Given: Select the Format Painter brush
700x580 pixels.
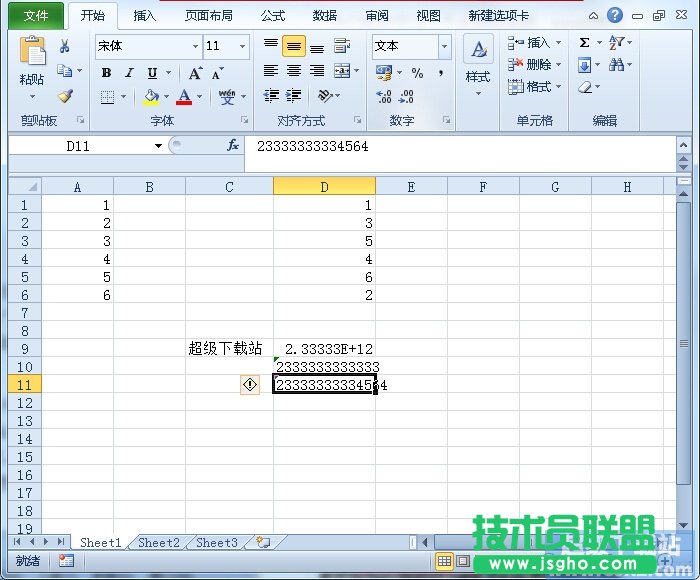Looking at the screenshot, I should point(65,97).
